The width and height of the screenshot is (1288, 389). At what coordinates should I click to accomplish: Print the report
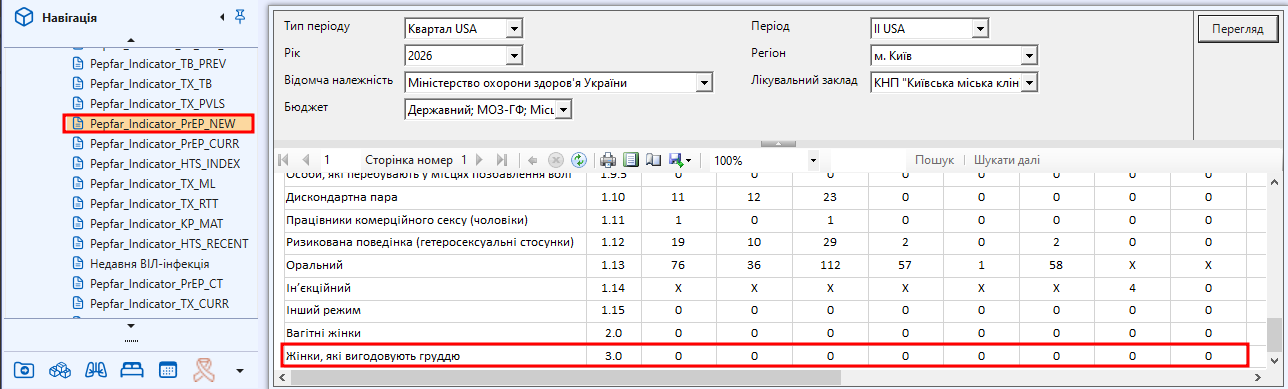pyautogui.click(x=608, y=160)
